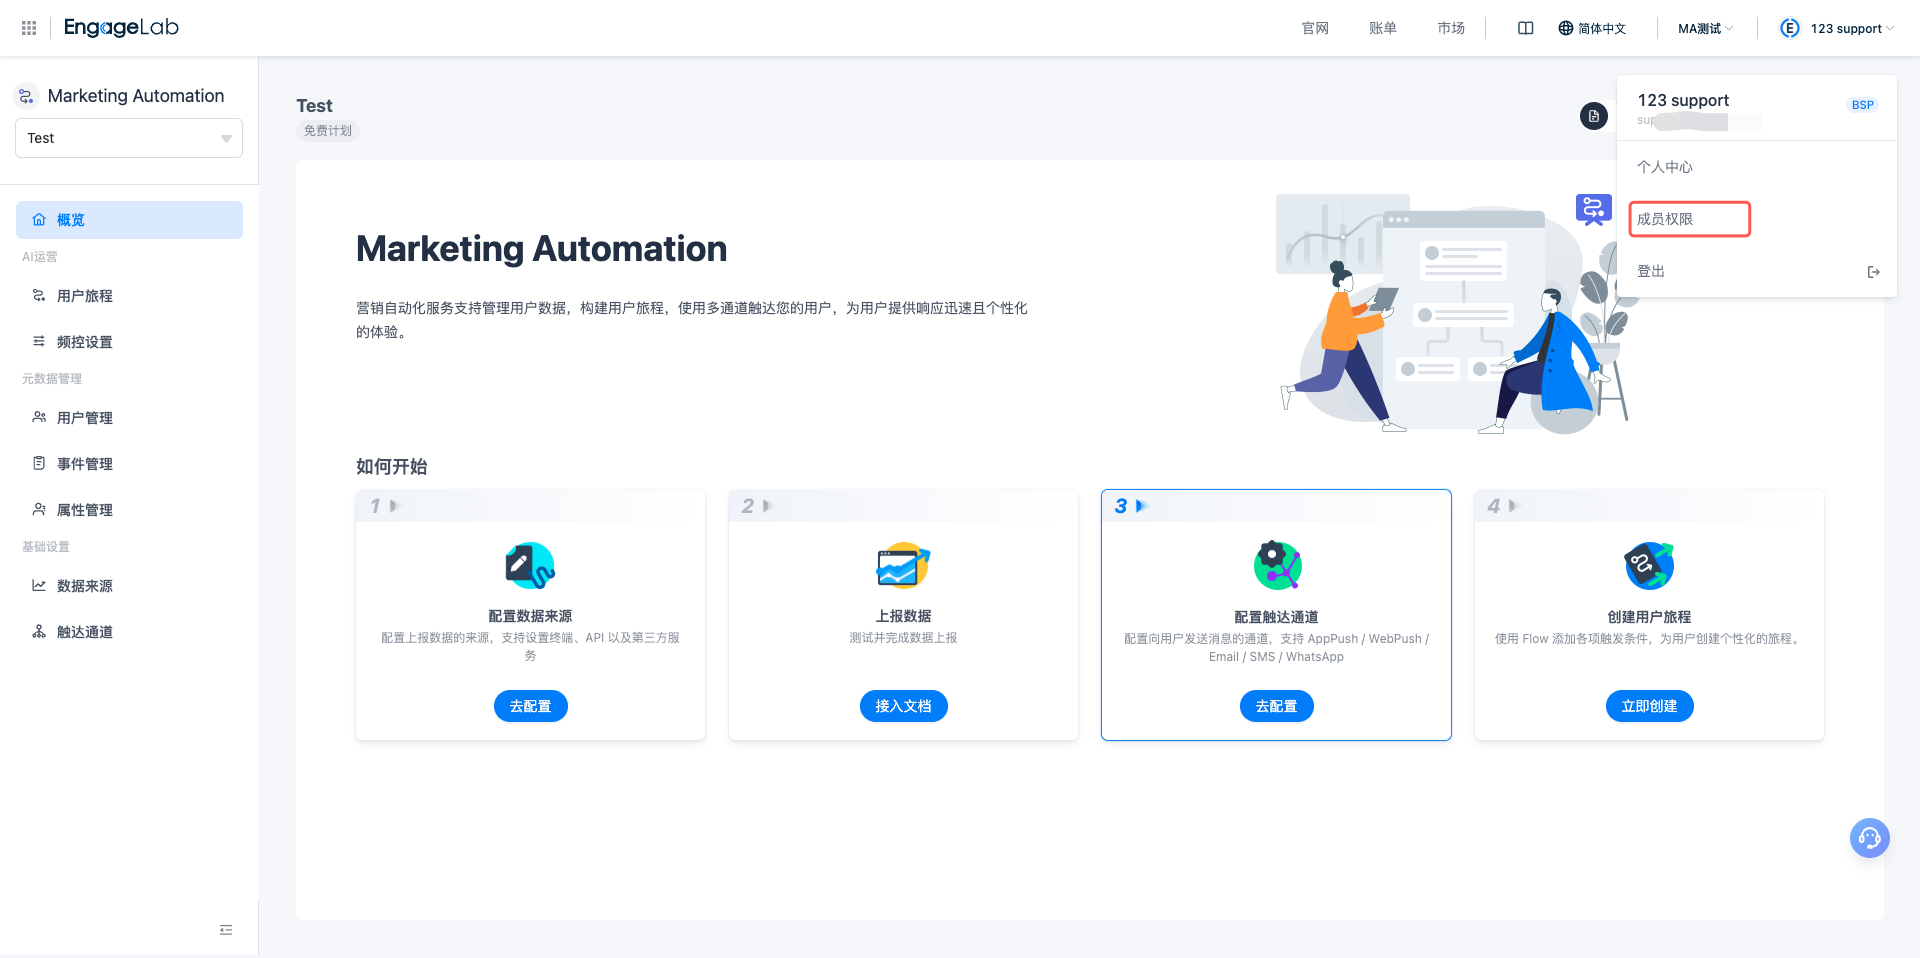The image size is (1920, 958).
Task: Click the 用户旅程 journey icon
Action: (39, 296)
